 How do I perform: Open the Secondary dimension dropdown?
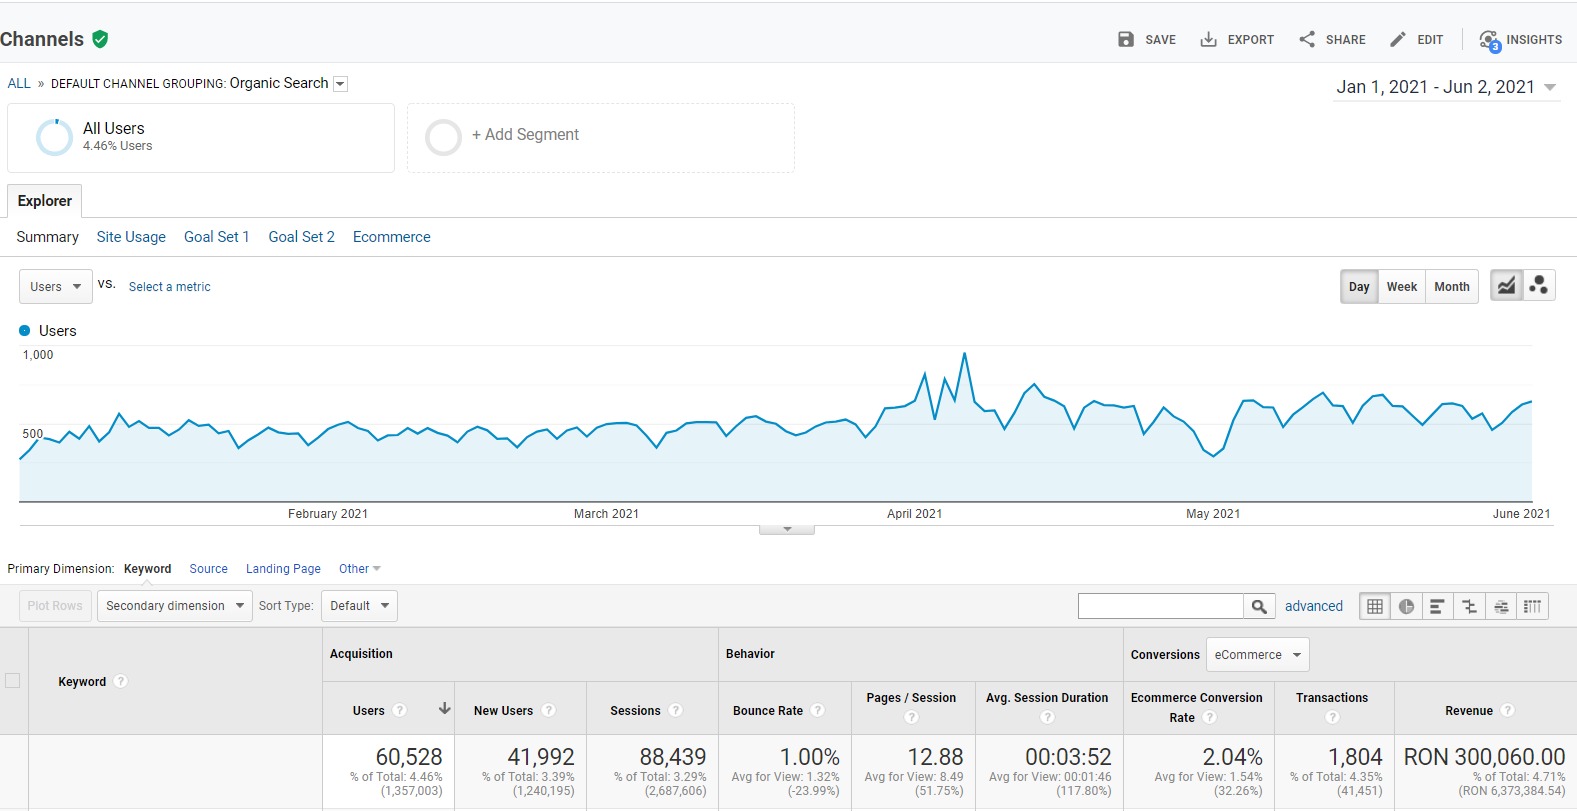(175, 606)
